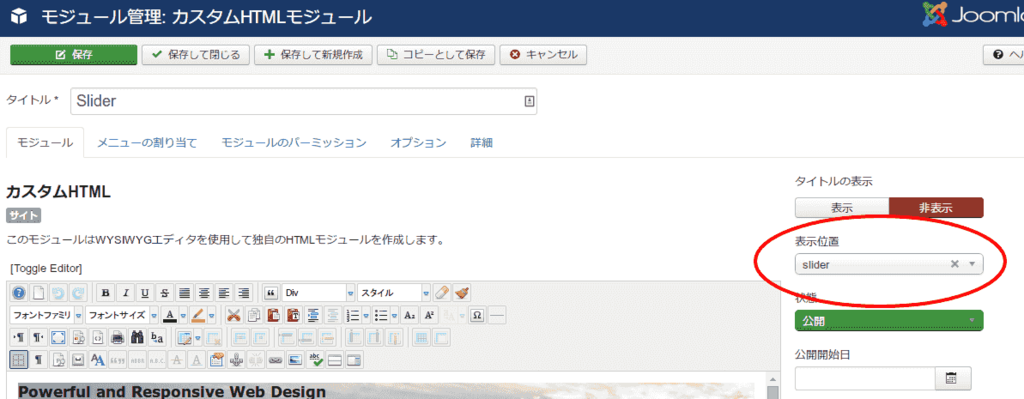Open モジュールのパーミッション tab
The height and width of the screenshot is (399, 1024).
click(x=293, y=142)
